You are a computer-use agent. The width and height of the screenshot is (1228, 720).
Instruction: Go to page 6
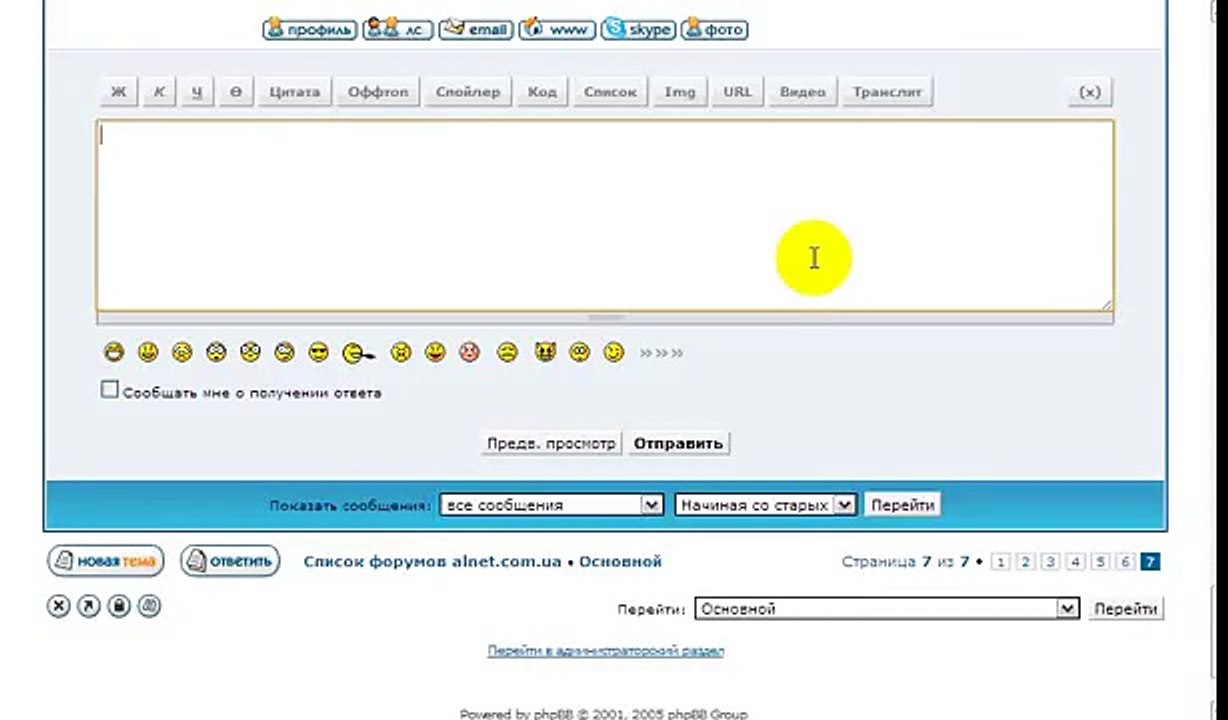point(1125,562)
